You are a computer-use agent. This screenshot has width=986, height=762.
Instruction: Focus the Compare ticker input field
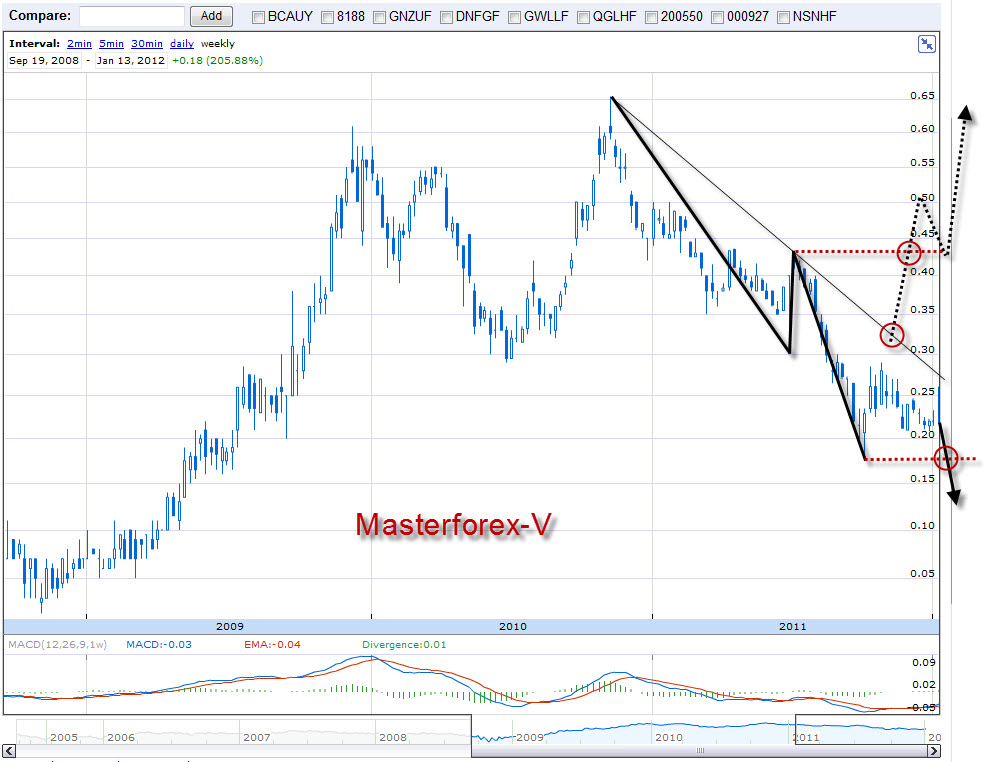coord(132,16)
